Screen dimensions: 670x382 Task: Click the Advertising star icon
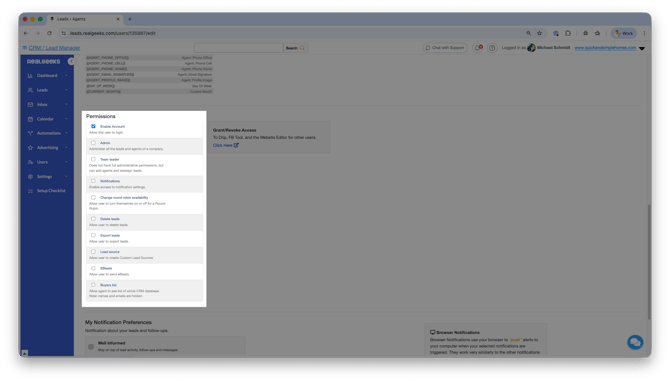pos(30,148)
